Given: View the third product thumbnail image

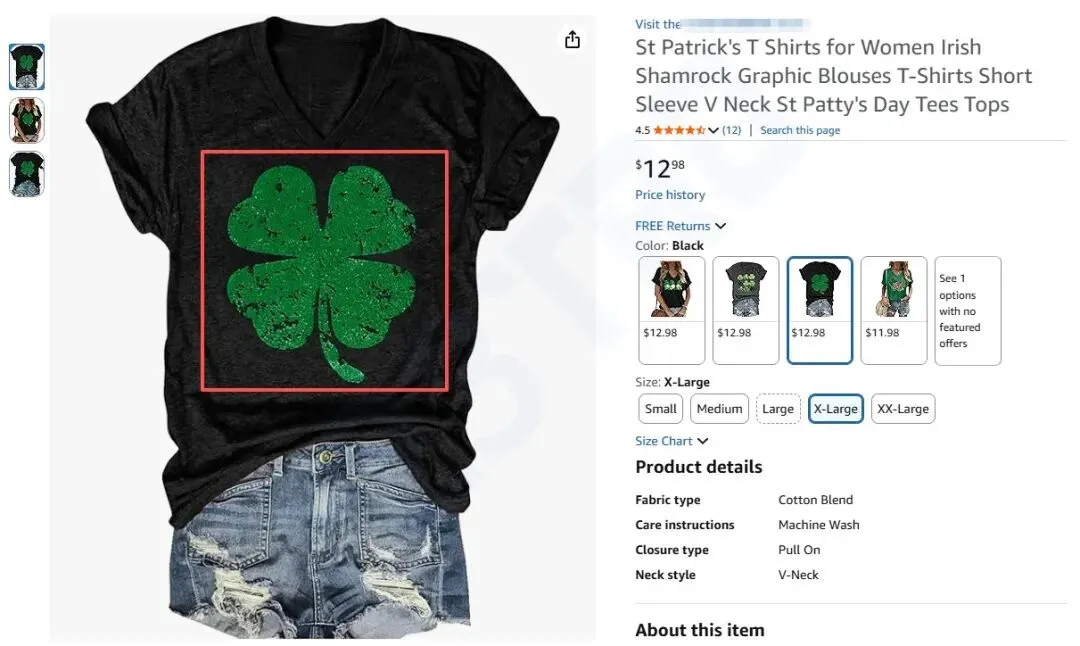Looking at the screenshot, I should pyautogui.click(x=27, y=174).
